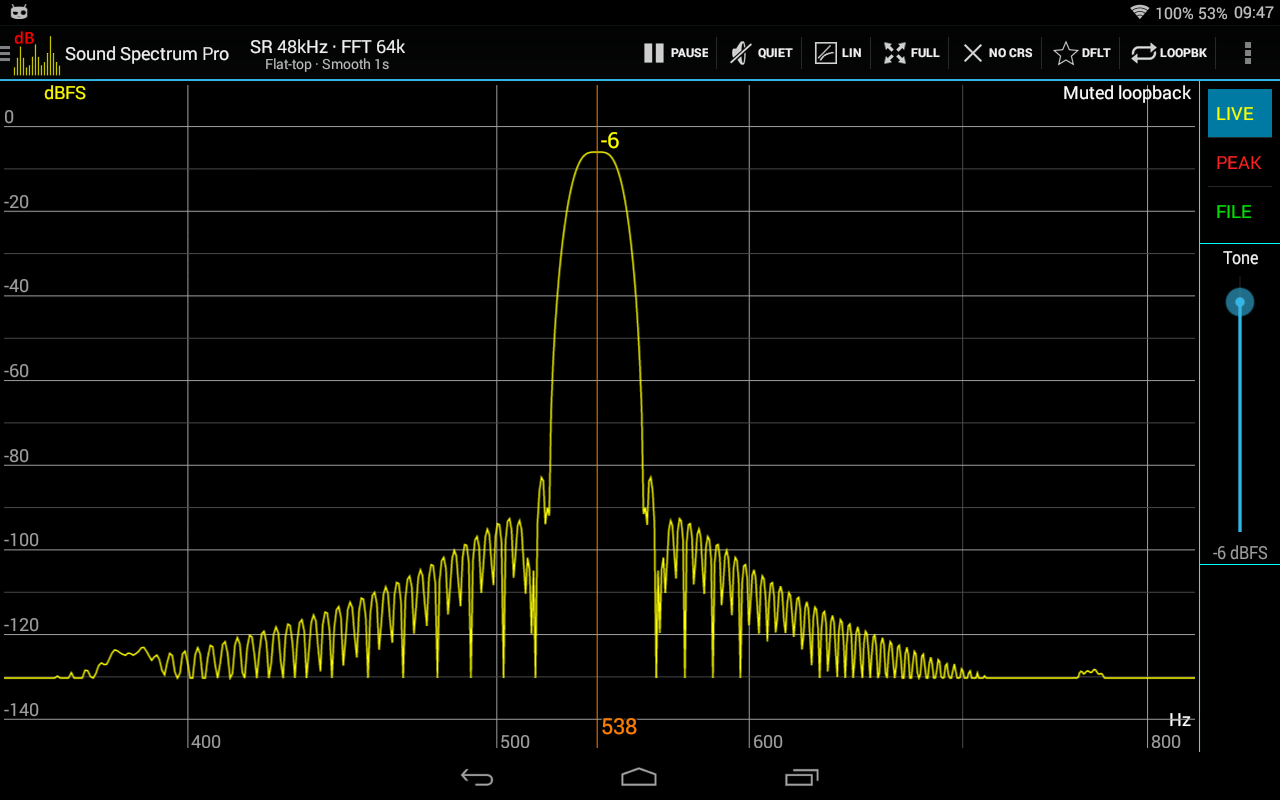The height and width of the screenshot is (800, 1280).
Task: Tap the 538 Hz cursor frequency marker
Action: pyautogui.click(x=619, y=727)
